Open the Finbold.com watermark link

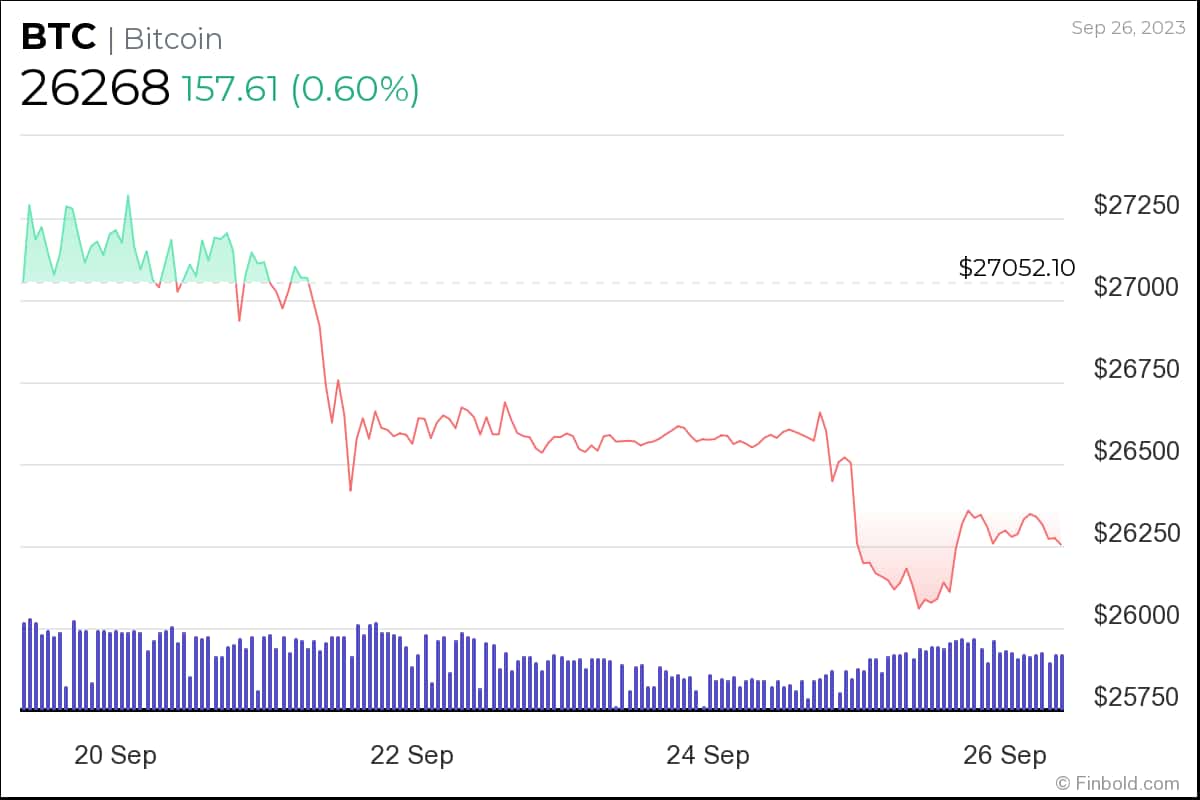[1117, 783]
